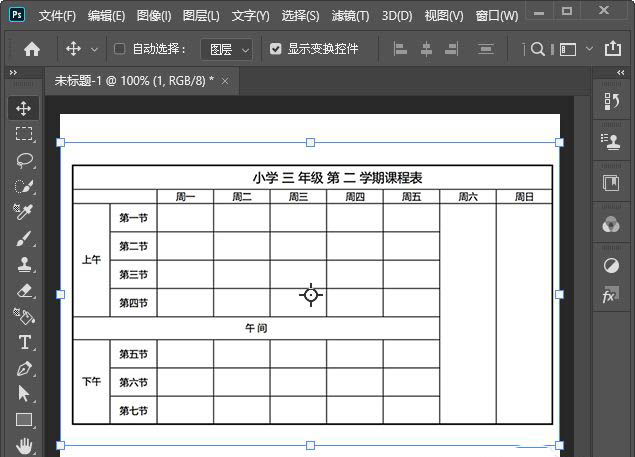Activate the Horizontal Type tool
Screen dimensions: 635x457
point(24,342)
